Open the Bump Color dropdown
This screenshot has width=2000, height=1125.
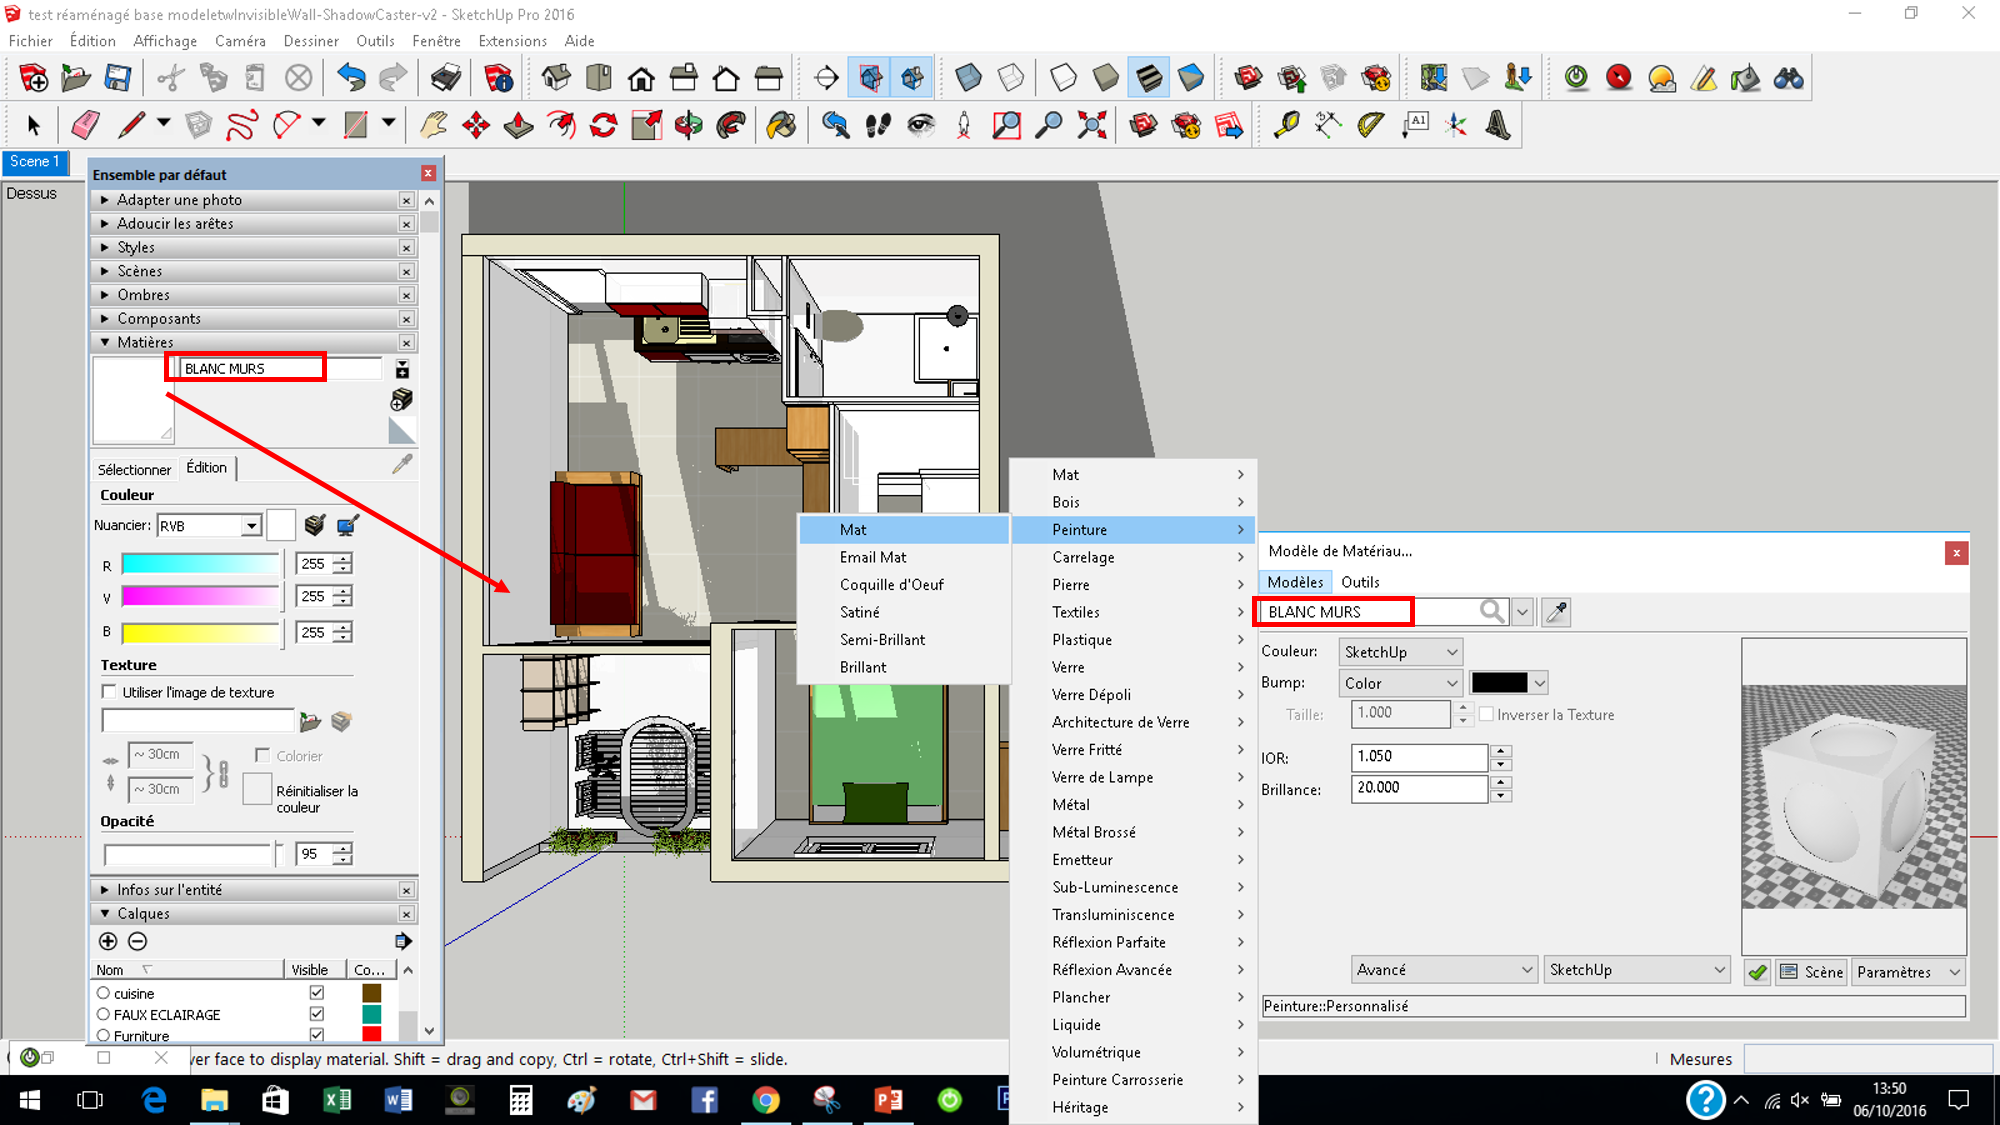[1400, 683]
